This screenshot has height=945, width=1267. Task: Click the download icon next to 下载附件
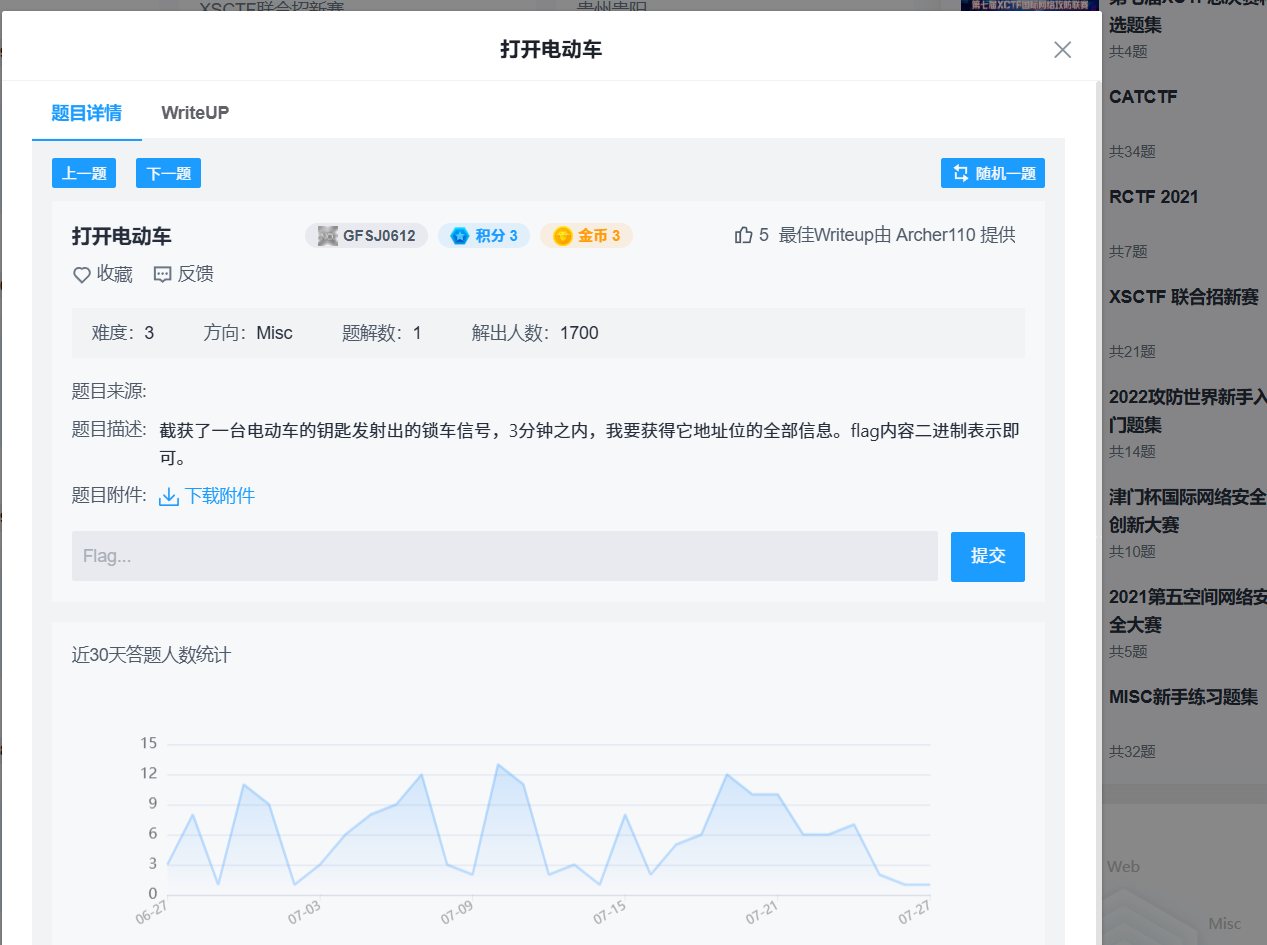point(169,495)
